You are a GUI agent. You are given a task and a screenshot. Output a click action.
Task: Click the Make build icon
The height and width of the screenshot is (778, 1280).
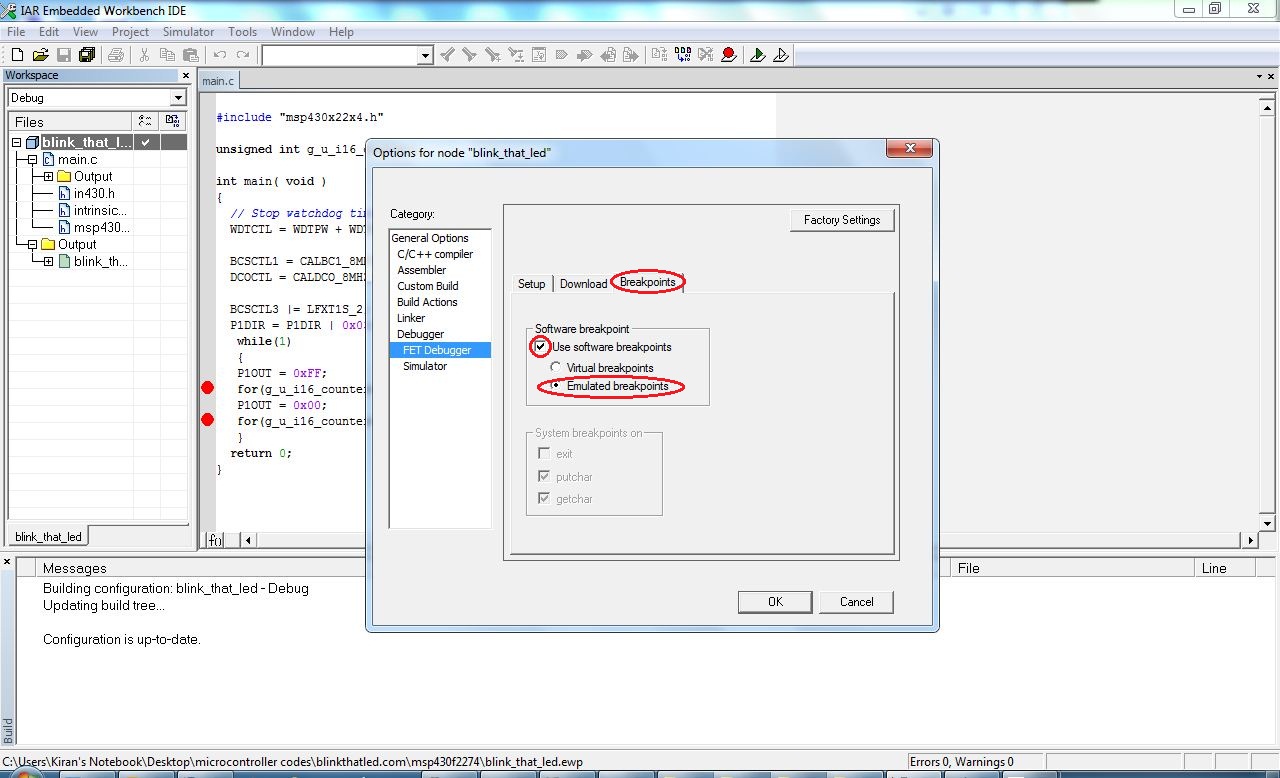click(x=683, y=55)
